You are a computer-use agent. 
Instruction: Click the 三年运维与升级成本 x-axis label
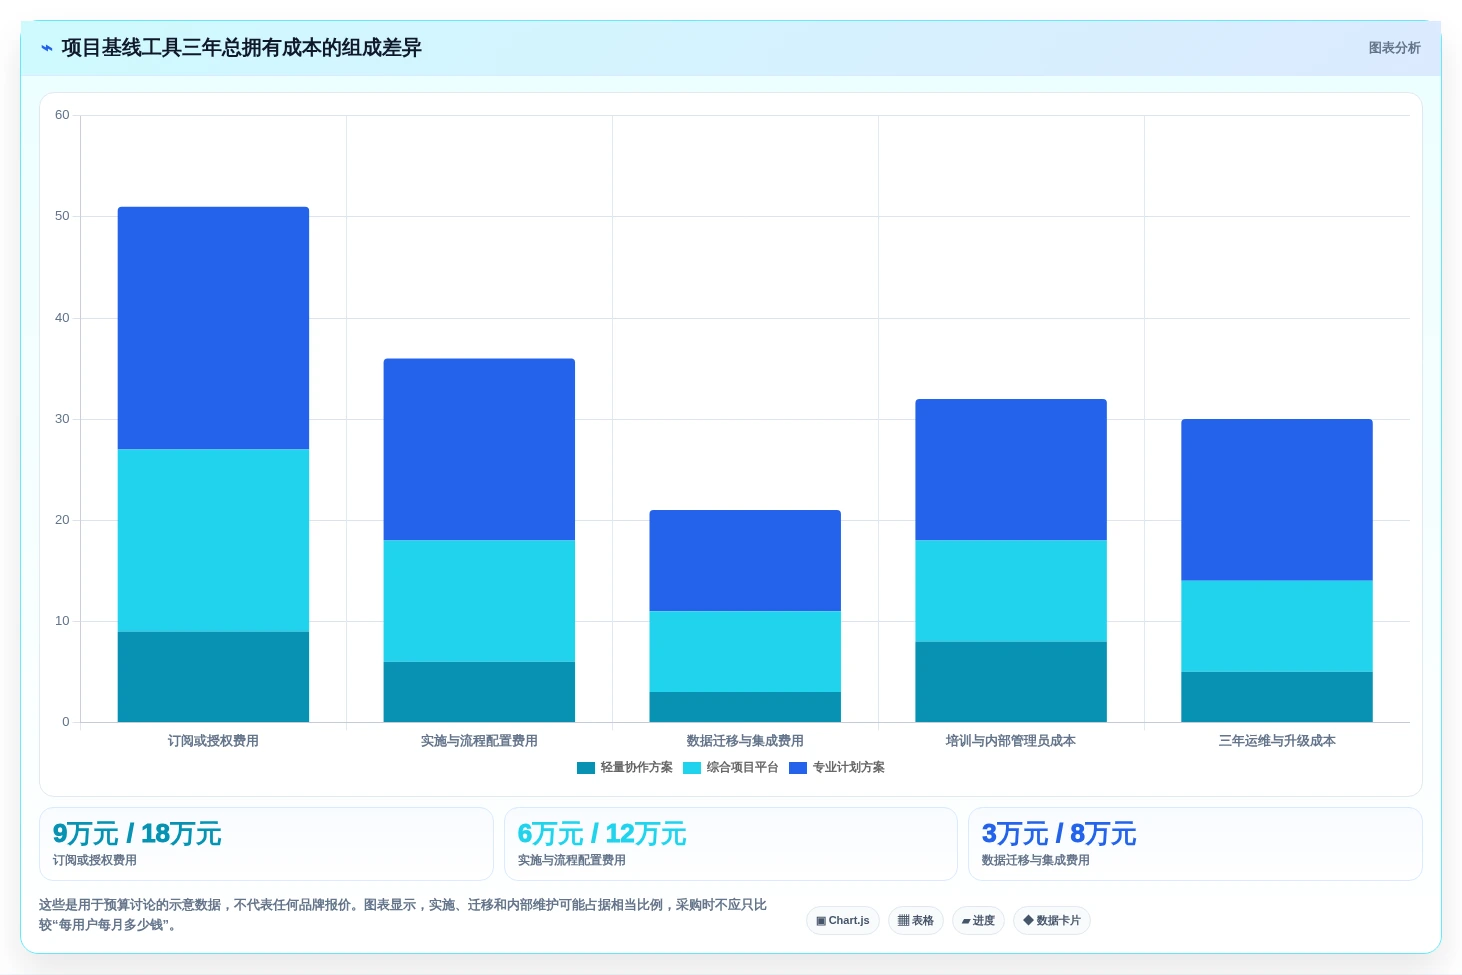point(1277,741)
